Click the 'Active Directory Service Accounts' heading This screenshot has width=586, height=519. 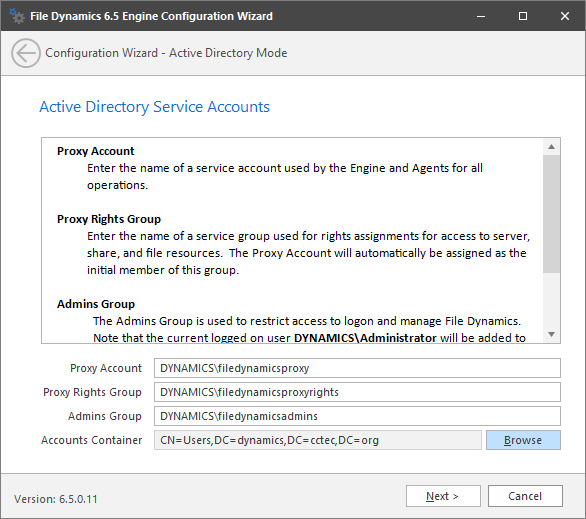(154, 107)
